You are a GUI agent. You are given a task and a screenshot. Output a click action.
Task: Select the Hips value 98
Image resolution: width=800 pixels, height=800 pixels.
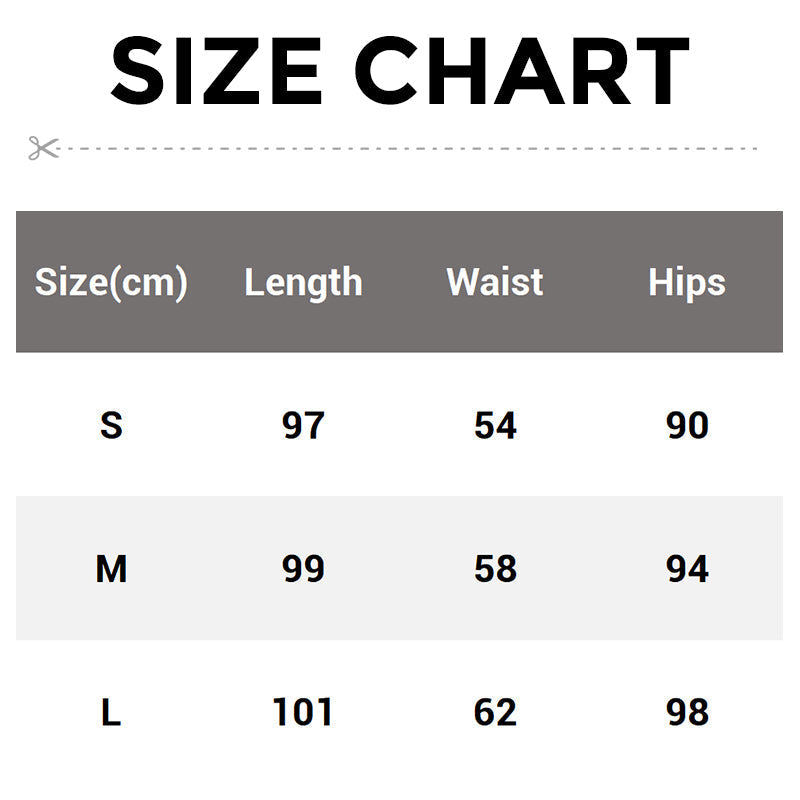tap(687, 712)
